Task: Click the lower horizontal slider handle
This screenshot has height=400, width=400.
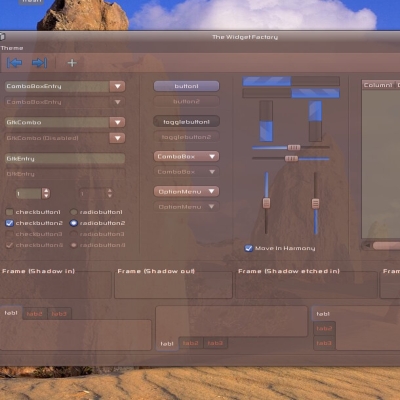Action: coord(291,159)
